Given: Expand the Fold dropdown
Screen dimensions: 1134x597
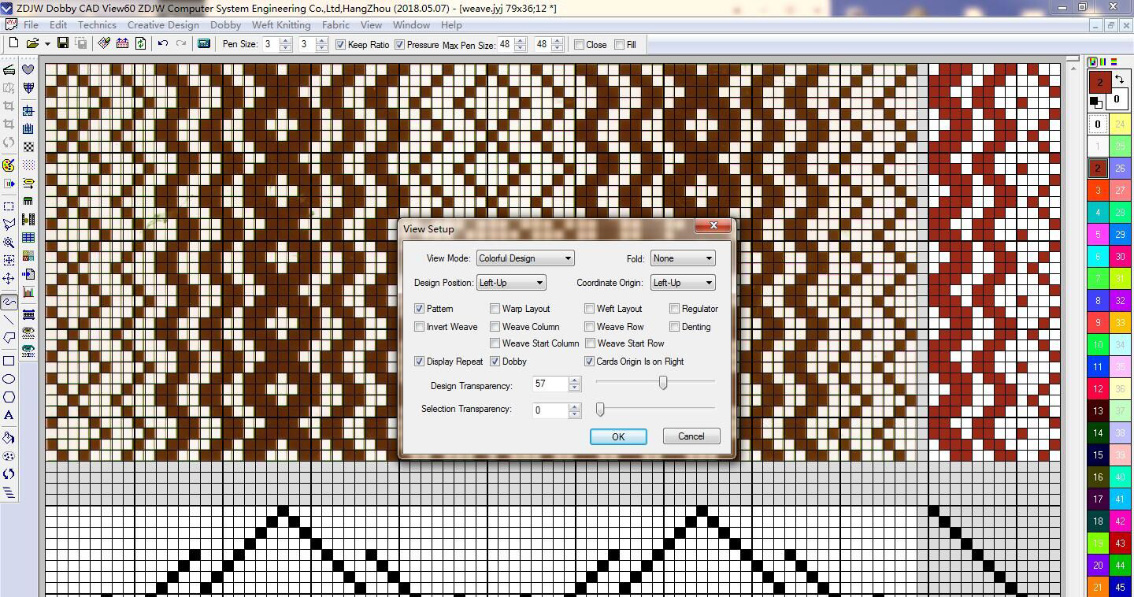Looking at the screenshot, I should [x=682, y=258].
